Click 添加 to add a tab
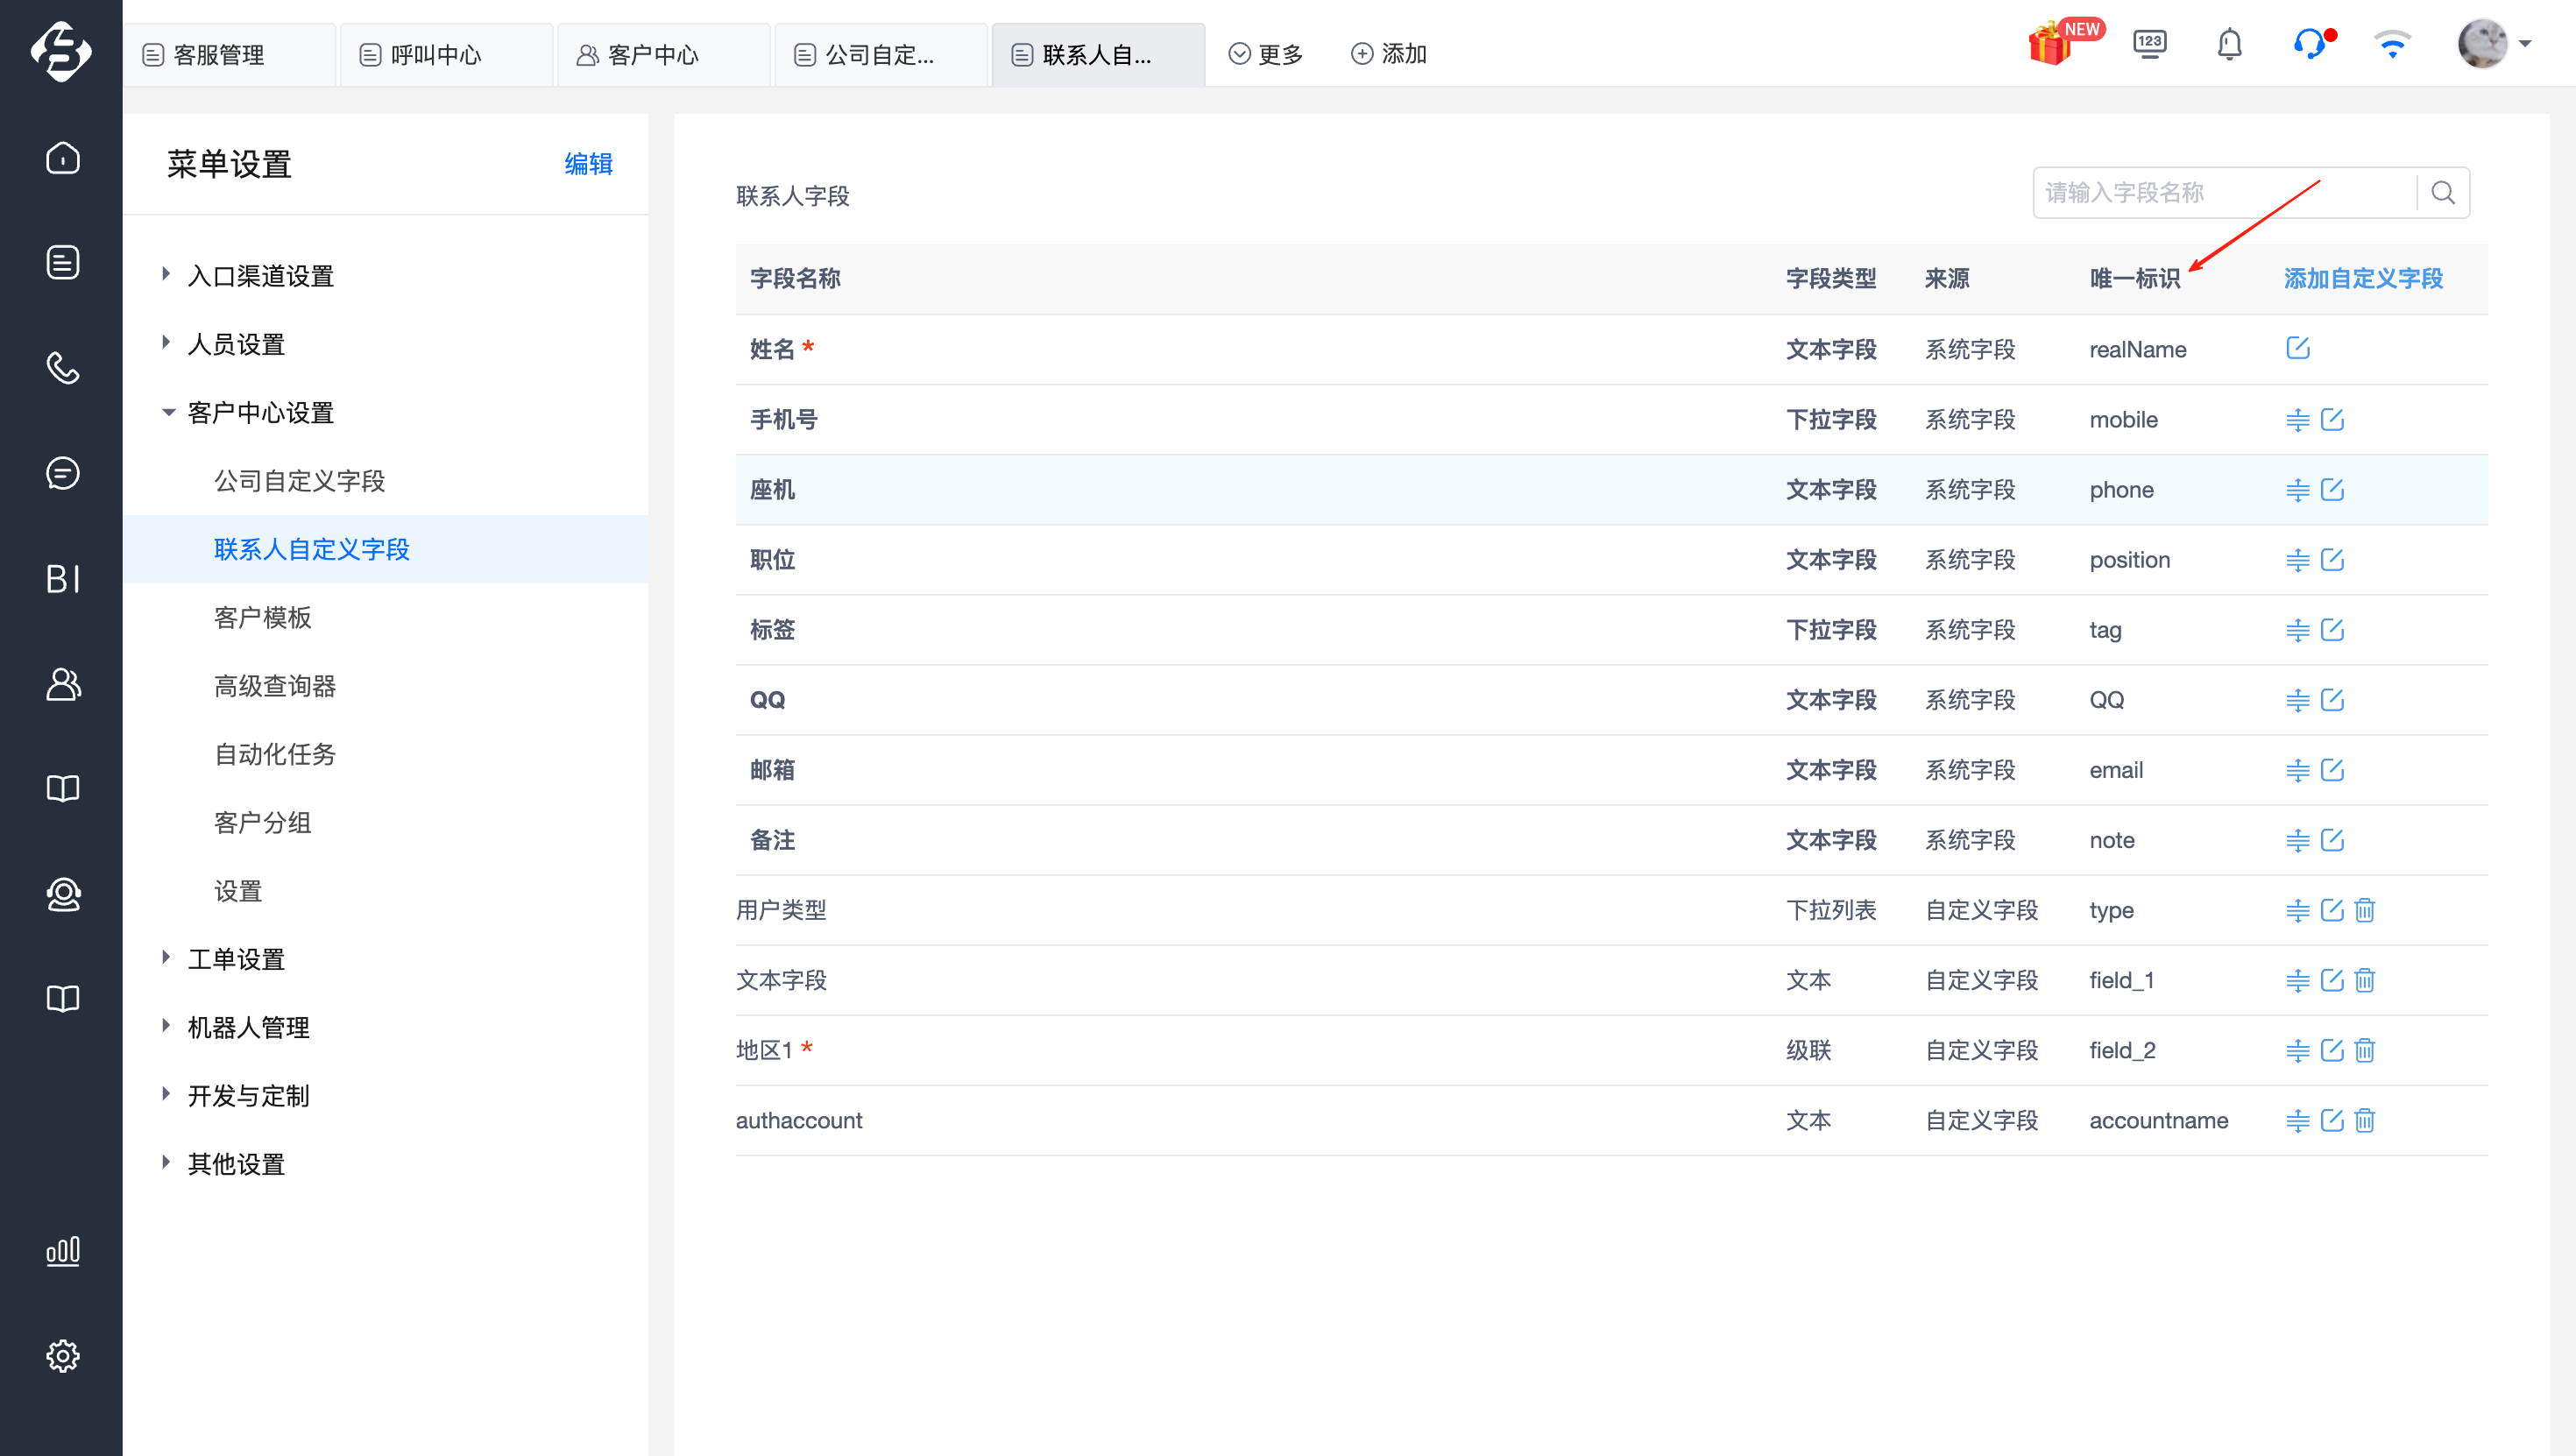 point(1388,54)
